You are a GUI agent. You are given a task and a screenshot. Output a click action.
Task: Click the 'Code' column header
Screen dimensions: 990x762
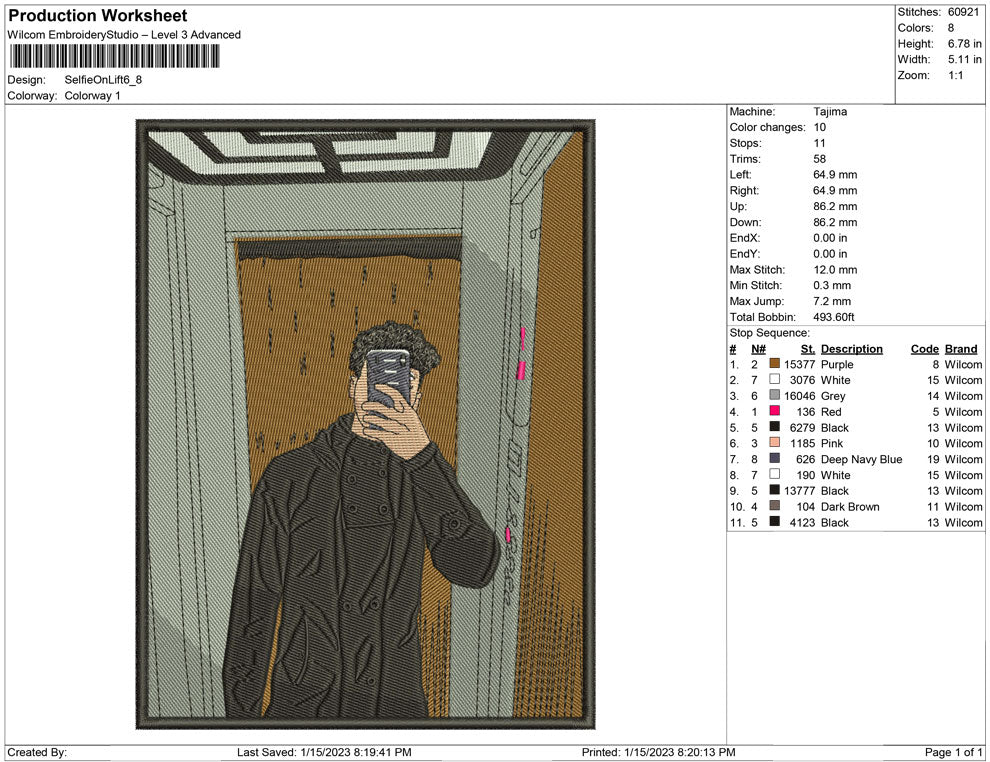tap(925, 349)
